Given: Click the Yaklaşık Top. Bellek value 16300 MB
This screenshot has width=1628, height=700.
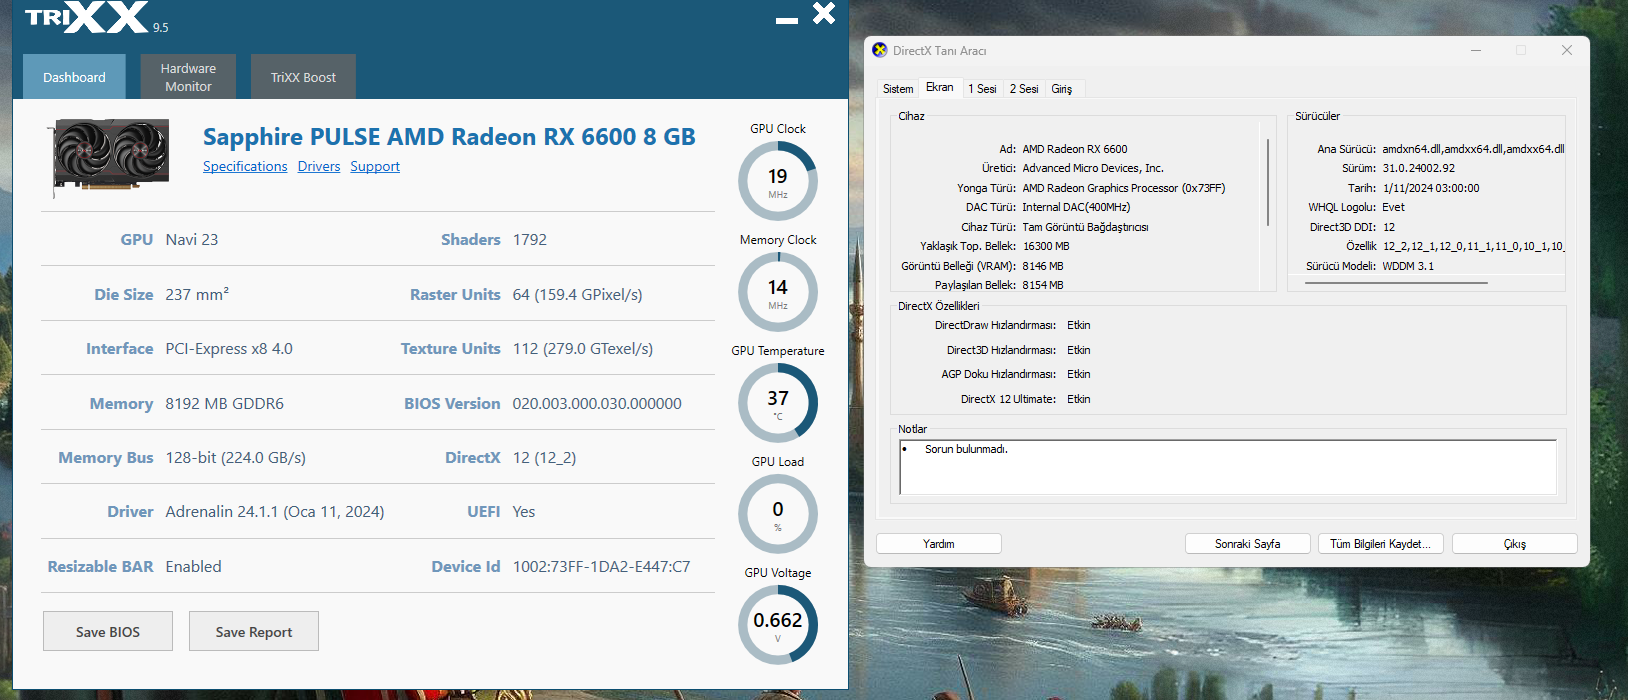Looking at the screenshot, I should [x=1046, y=246].
